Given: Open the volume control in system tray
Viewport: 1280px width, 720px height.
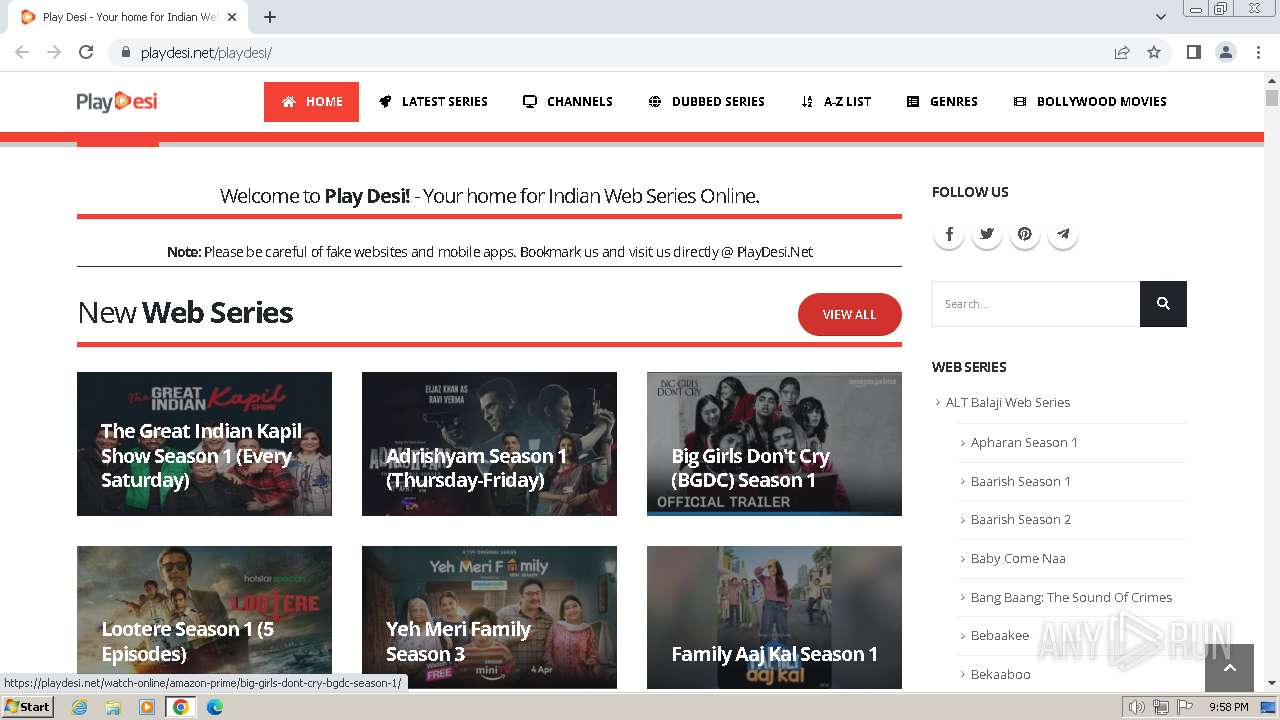Looking at the screenshot, I should 1137,707.
